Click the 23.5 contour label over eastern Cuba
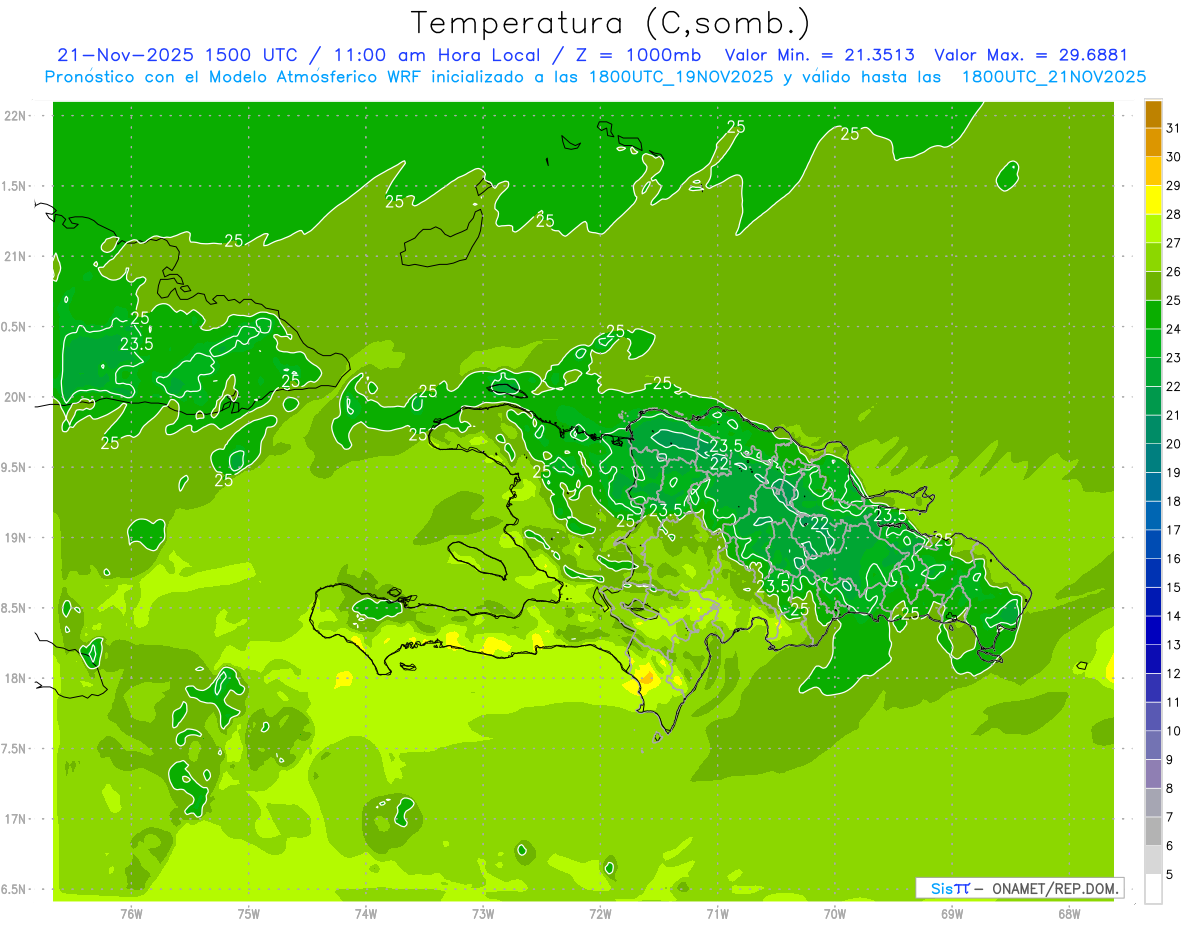 click(x=136, y=344)
